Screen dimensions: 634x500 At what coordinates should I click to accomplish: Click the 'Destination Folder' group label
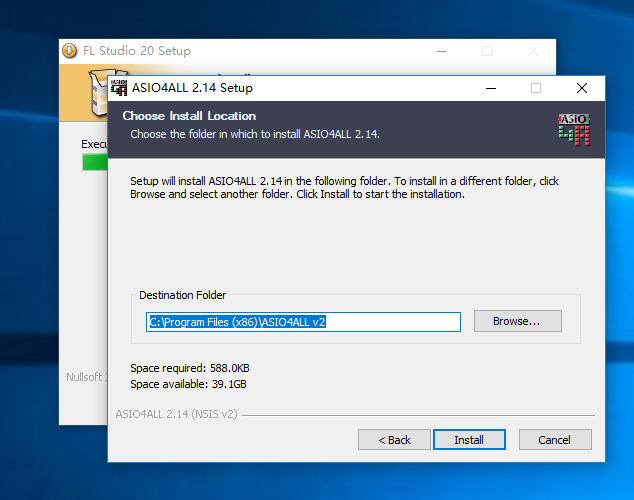(x=182, y=295)
